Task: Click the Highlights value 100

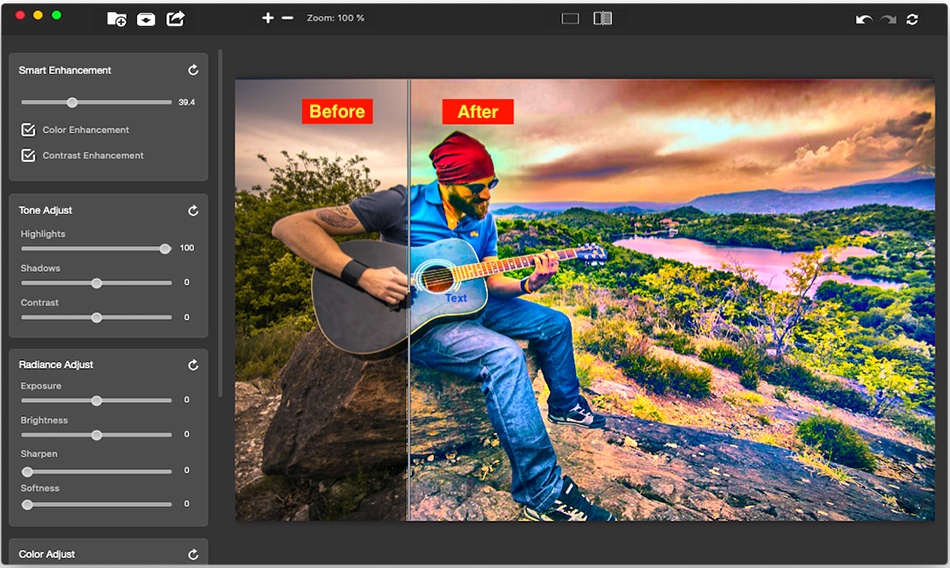Action: point(187,248)
